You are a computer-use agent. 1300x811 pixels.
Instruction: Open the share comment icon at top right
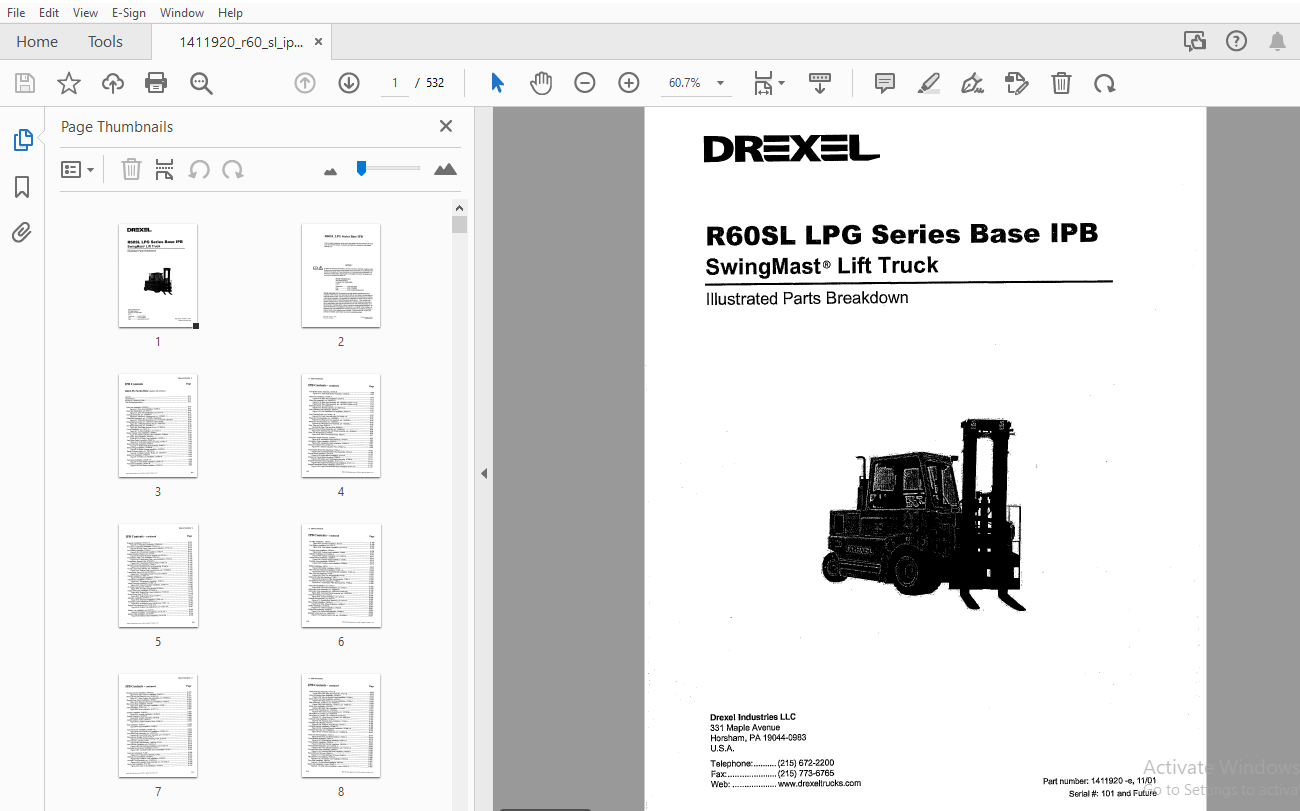[x=1194, y=41]
